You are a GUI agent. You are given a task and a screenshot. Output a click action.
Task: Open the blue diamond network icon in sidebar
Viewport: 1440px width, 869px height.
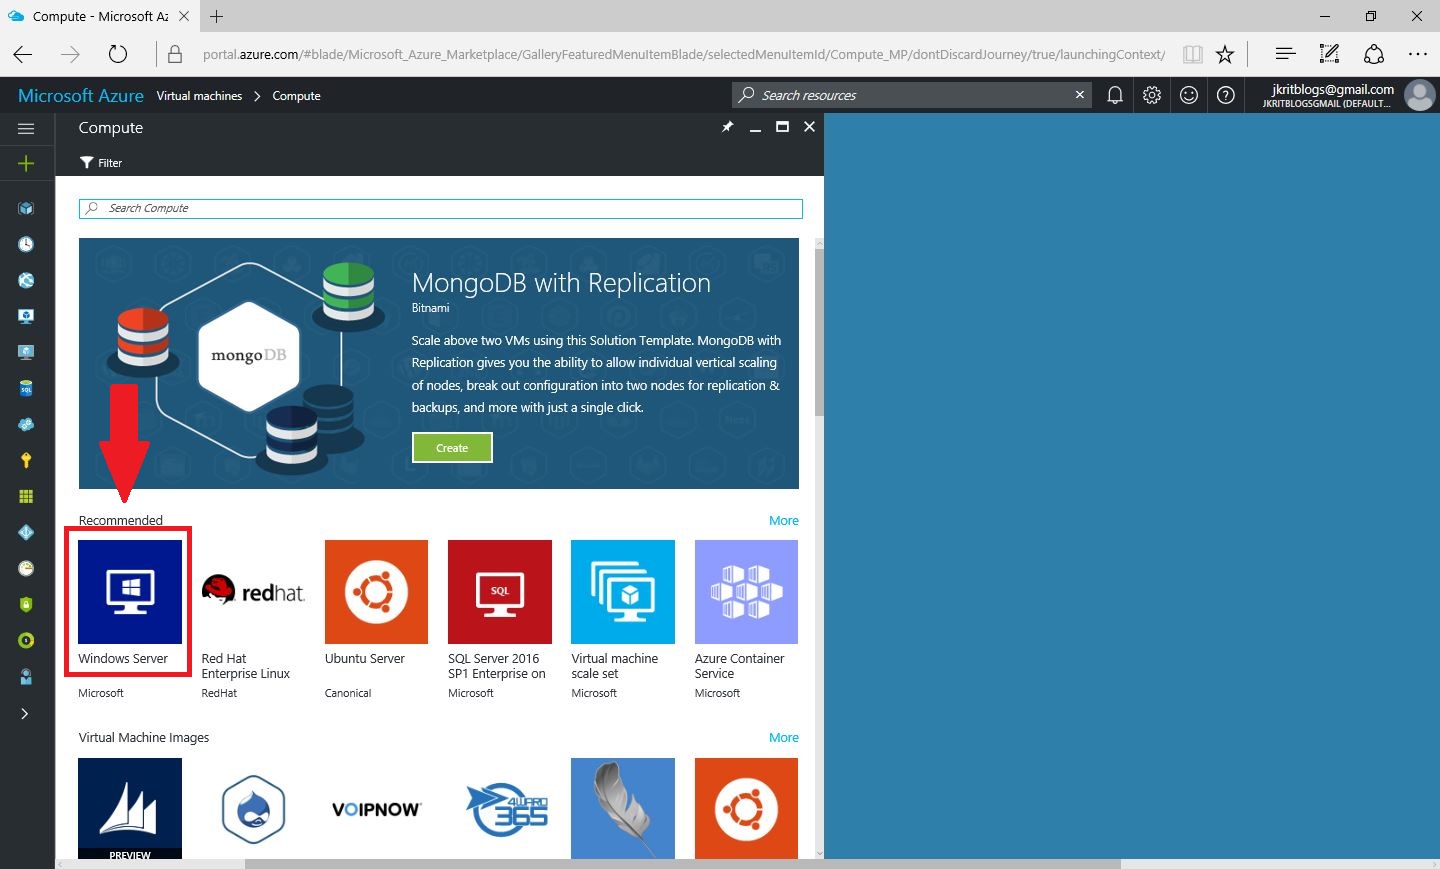26,532
